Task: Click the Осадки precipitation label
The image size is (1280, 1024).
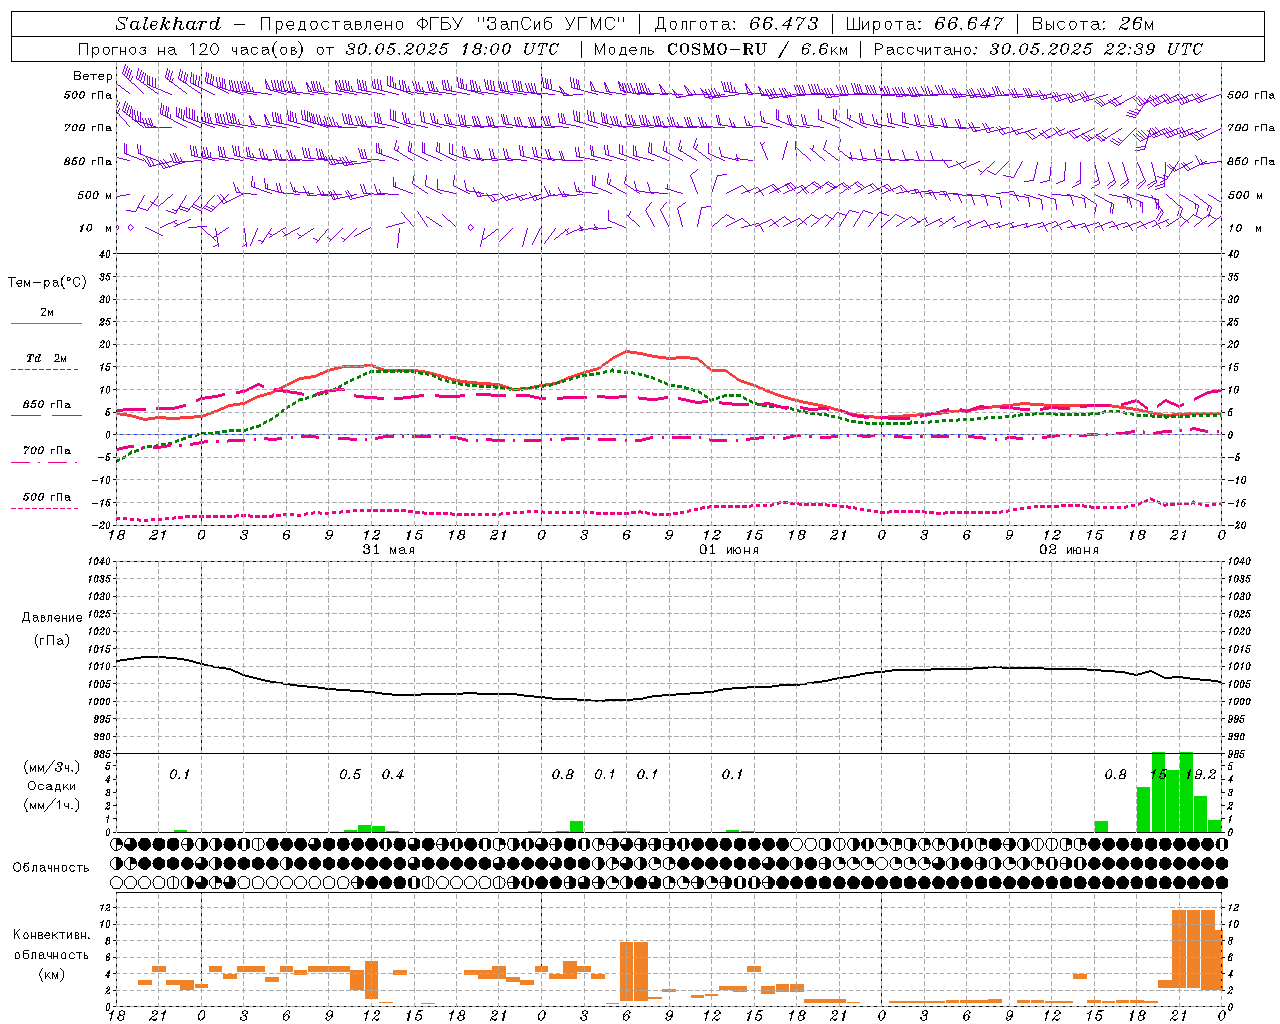Action: [x=51, y=786]
